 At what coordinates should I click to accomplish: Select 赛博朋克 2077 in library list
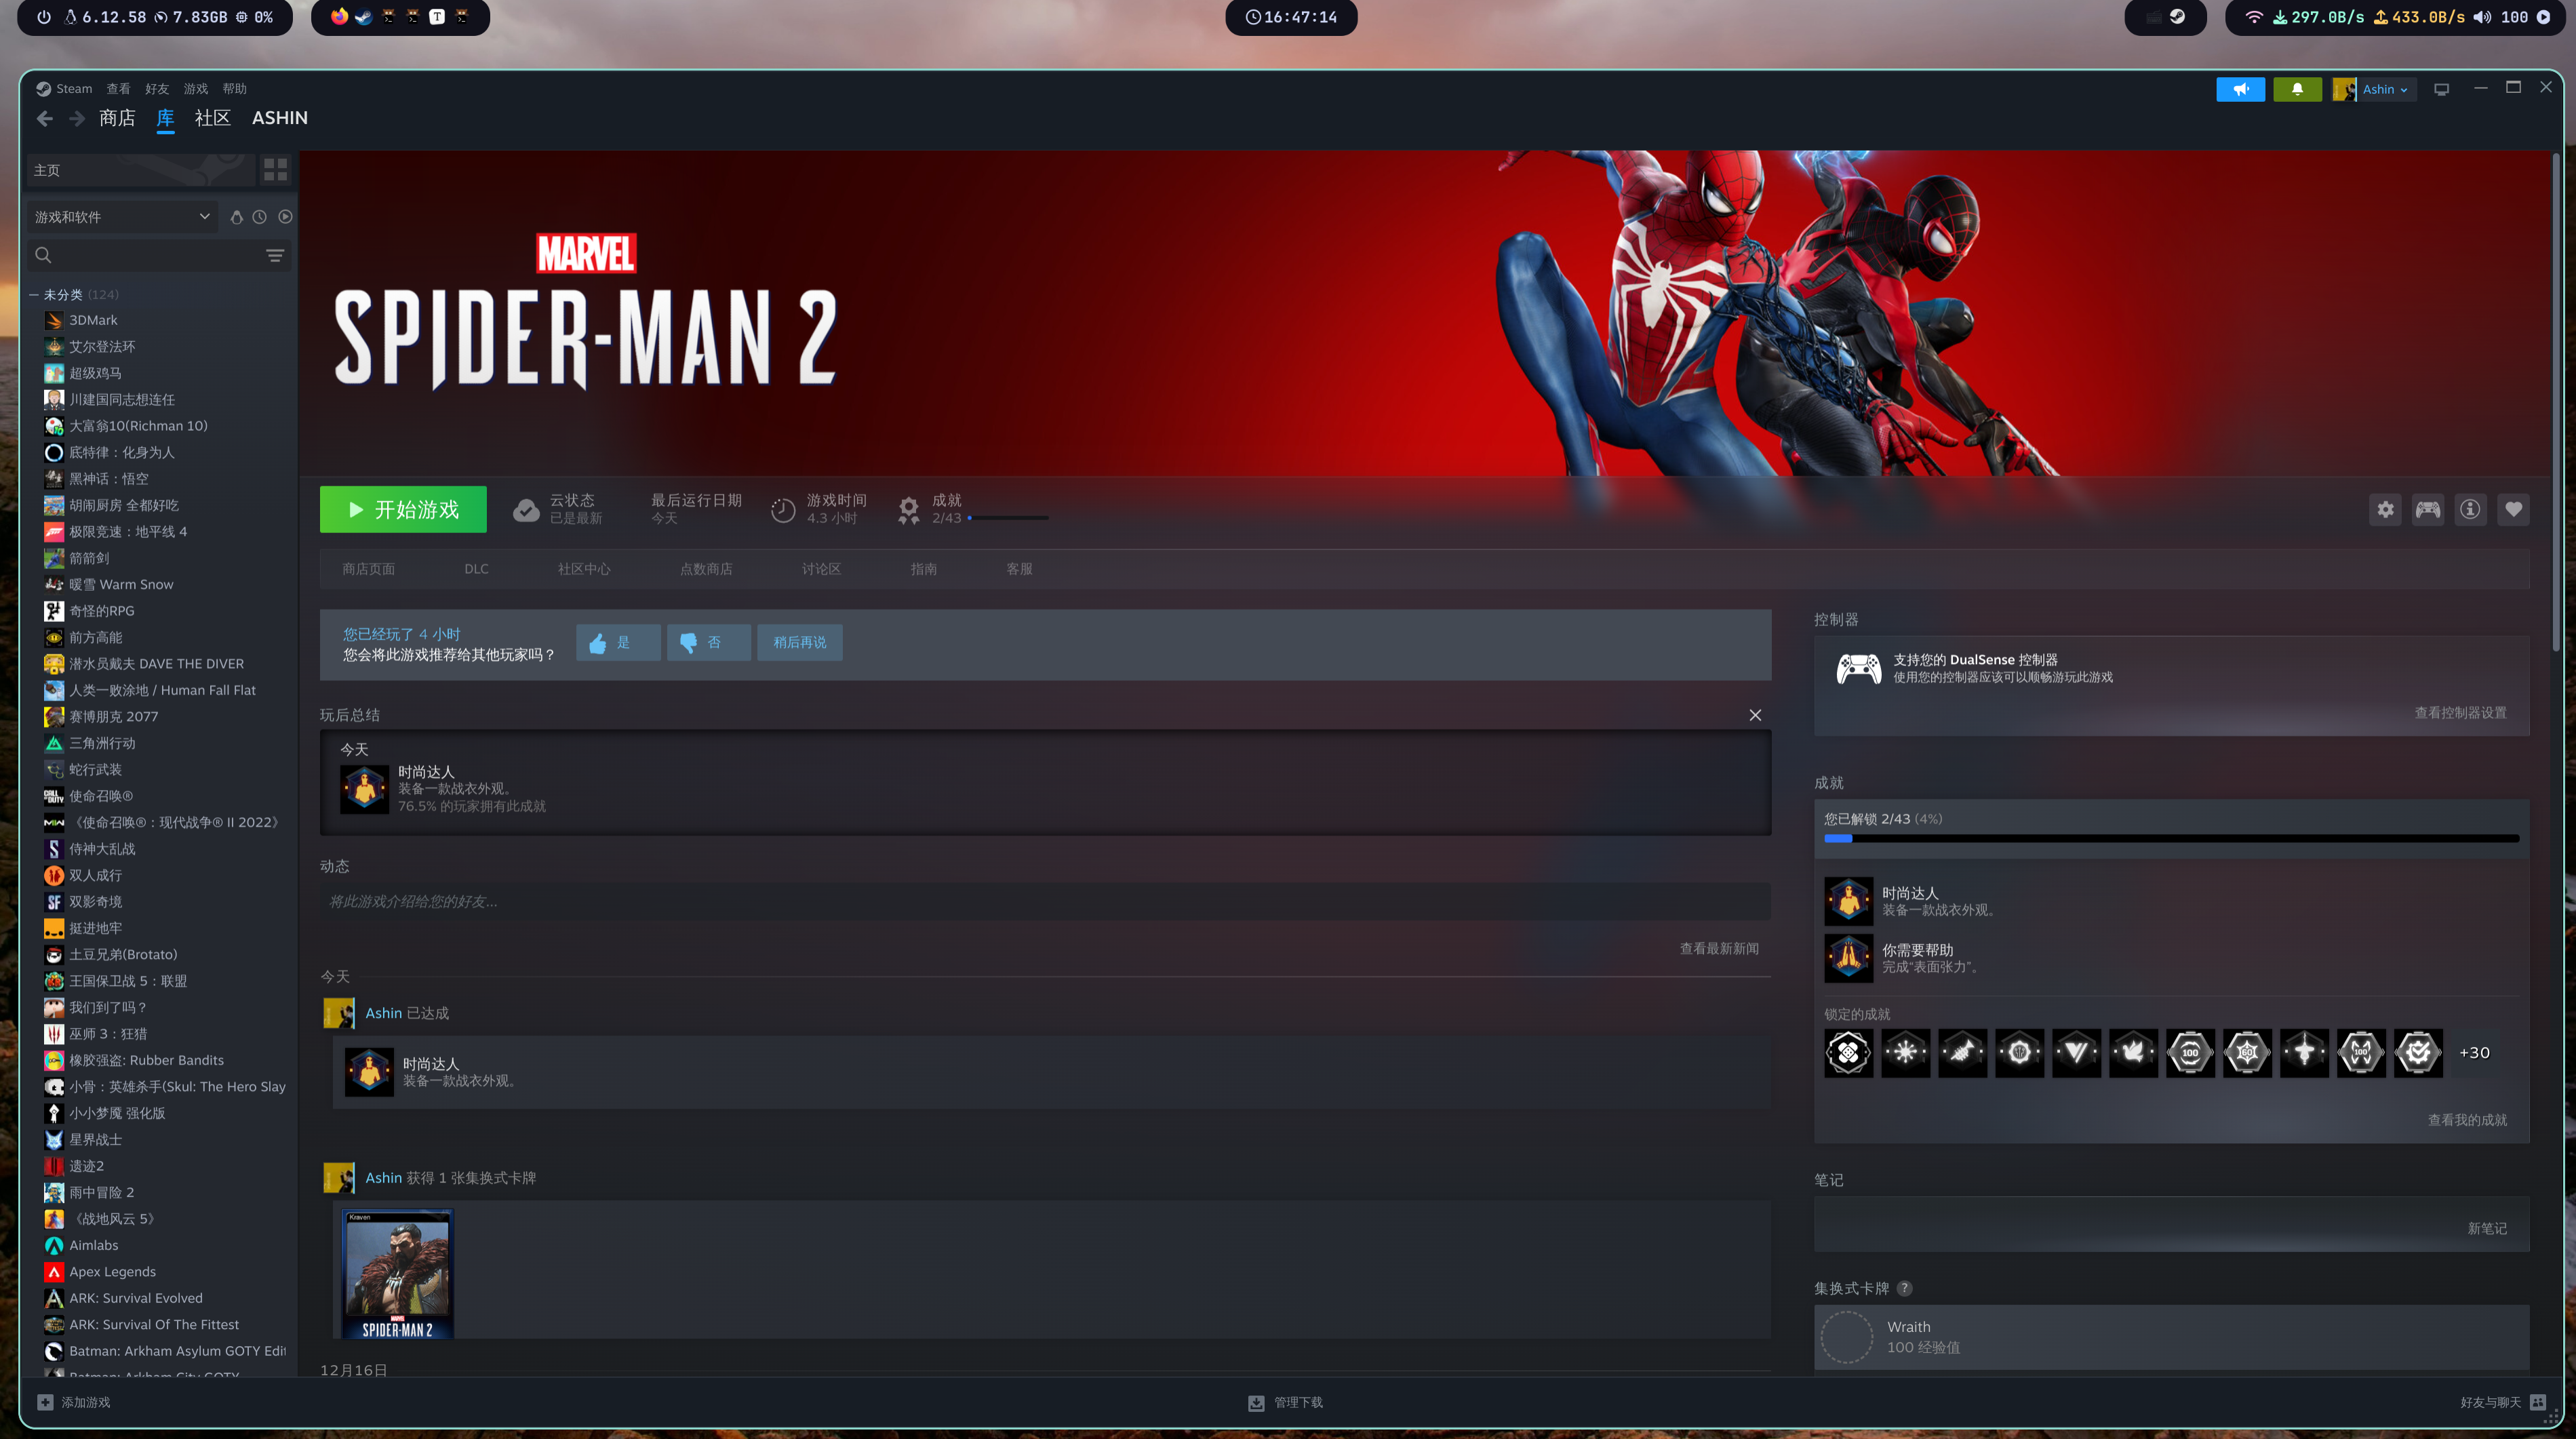tap(113, 717)
